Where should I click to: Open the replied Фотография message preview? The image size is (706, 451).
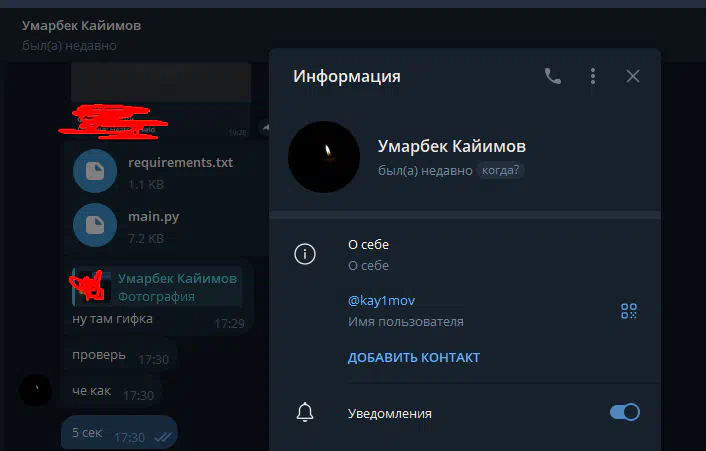tap(157, 287)
